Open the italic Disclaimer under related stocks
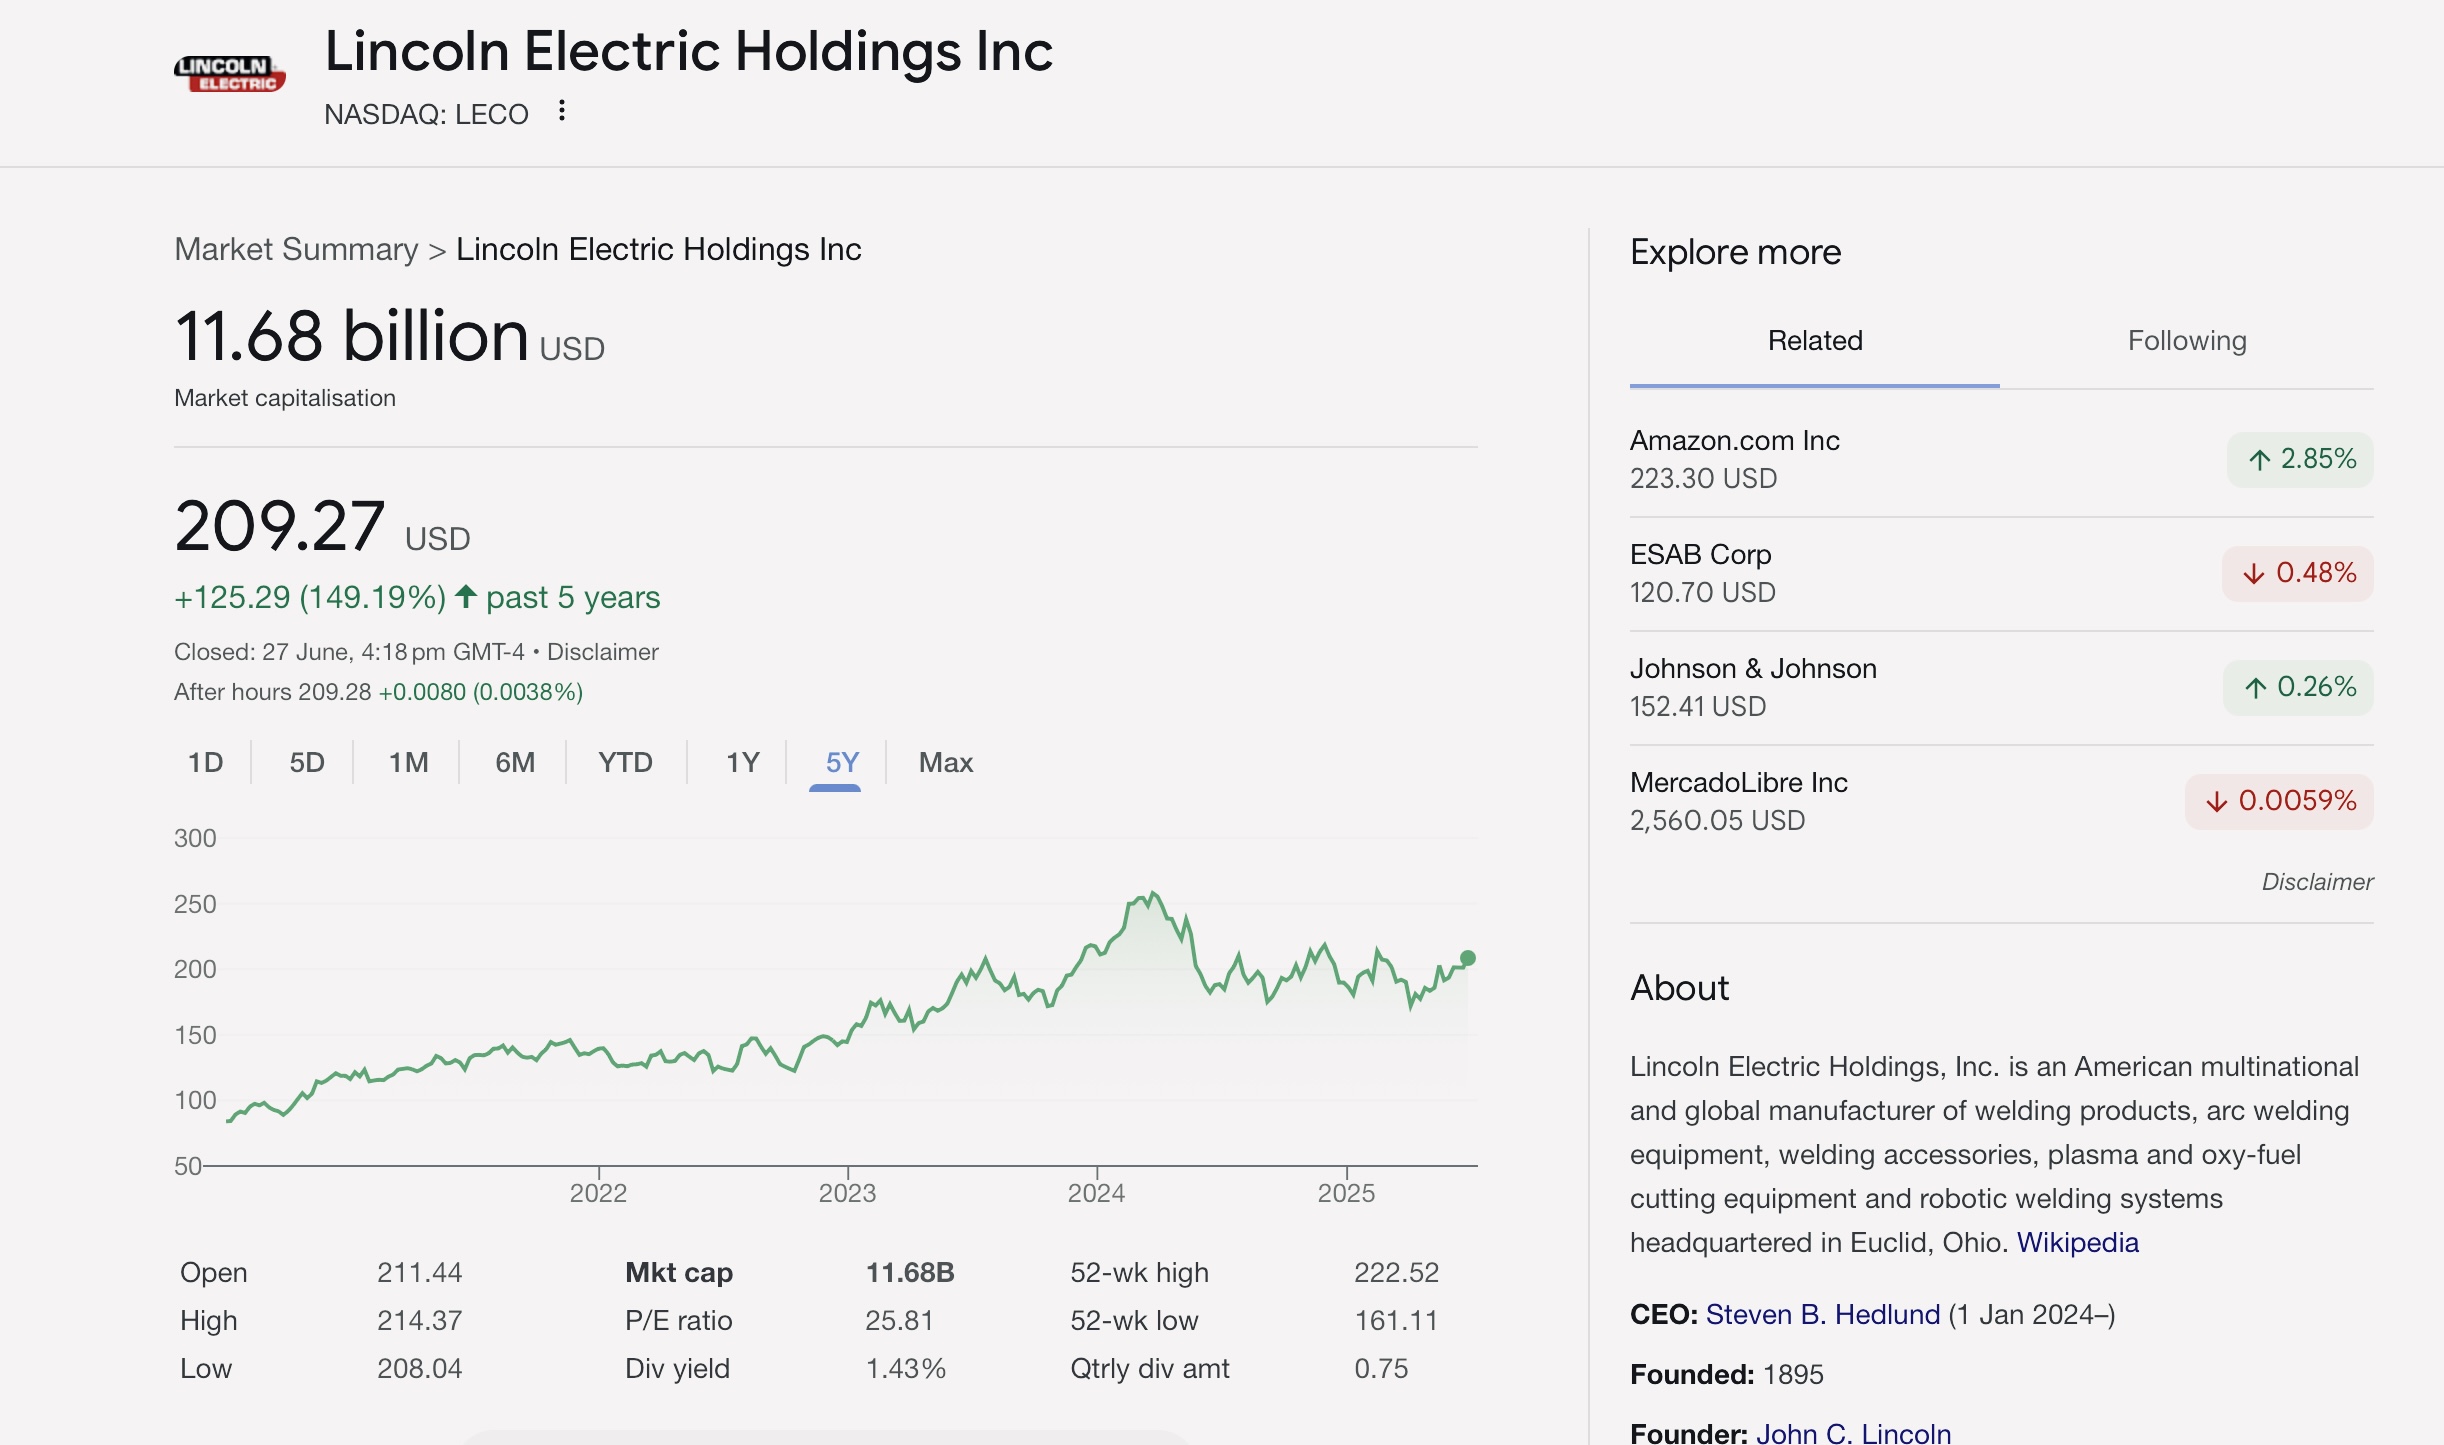The height and width of the screenshot is (1445, 2444). (2317, 882)
